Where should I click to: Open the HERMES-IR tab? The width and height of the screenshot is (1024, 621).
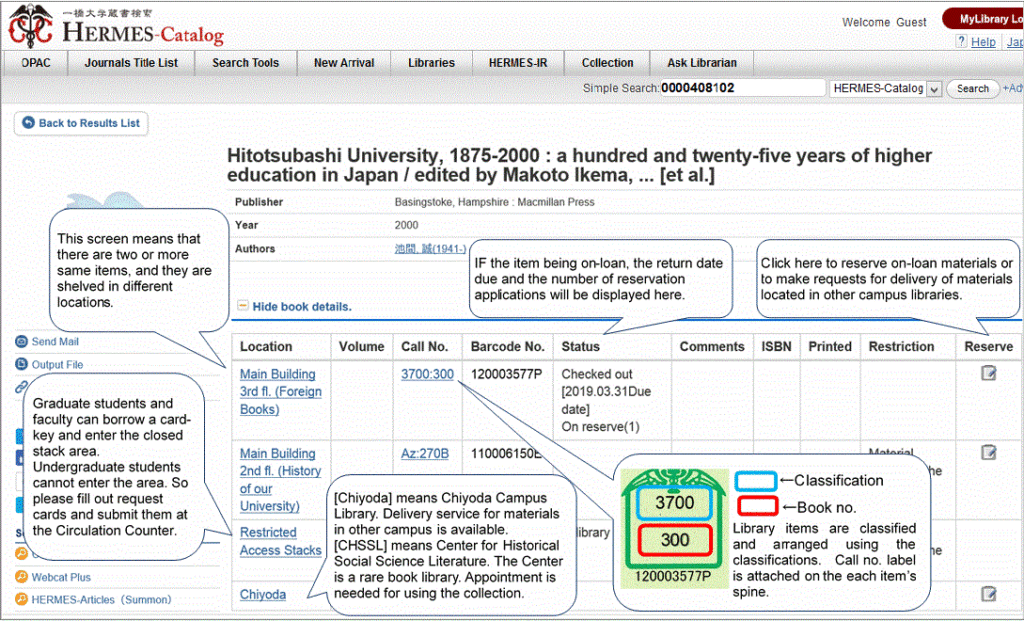(x=518, y=63)
